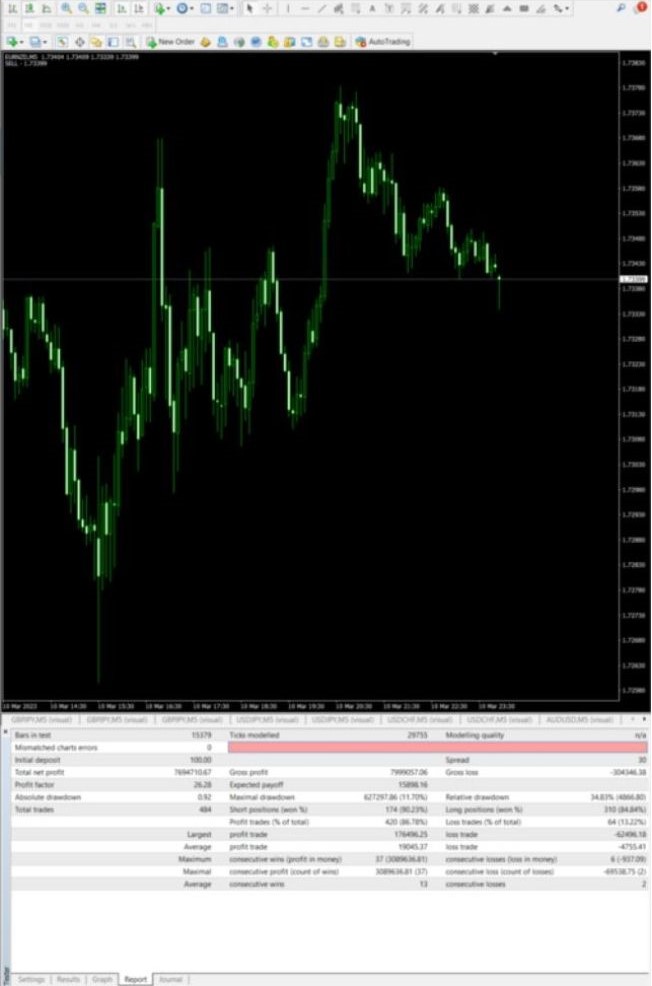This screenshot has height=986, width=652.
Task: Expand the new chart dropdown arrow
Action: click(x=23, y=42)
